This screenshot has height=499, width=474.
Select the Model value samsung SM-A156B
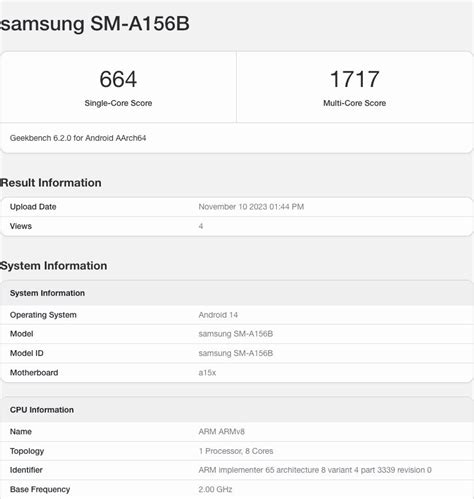pos(236,334)
